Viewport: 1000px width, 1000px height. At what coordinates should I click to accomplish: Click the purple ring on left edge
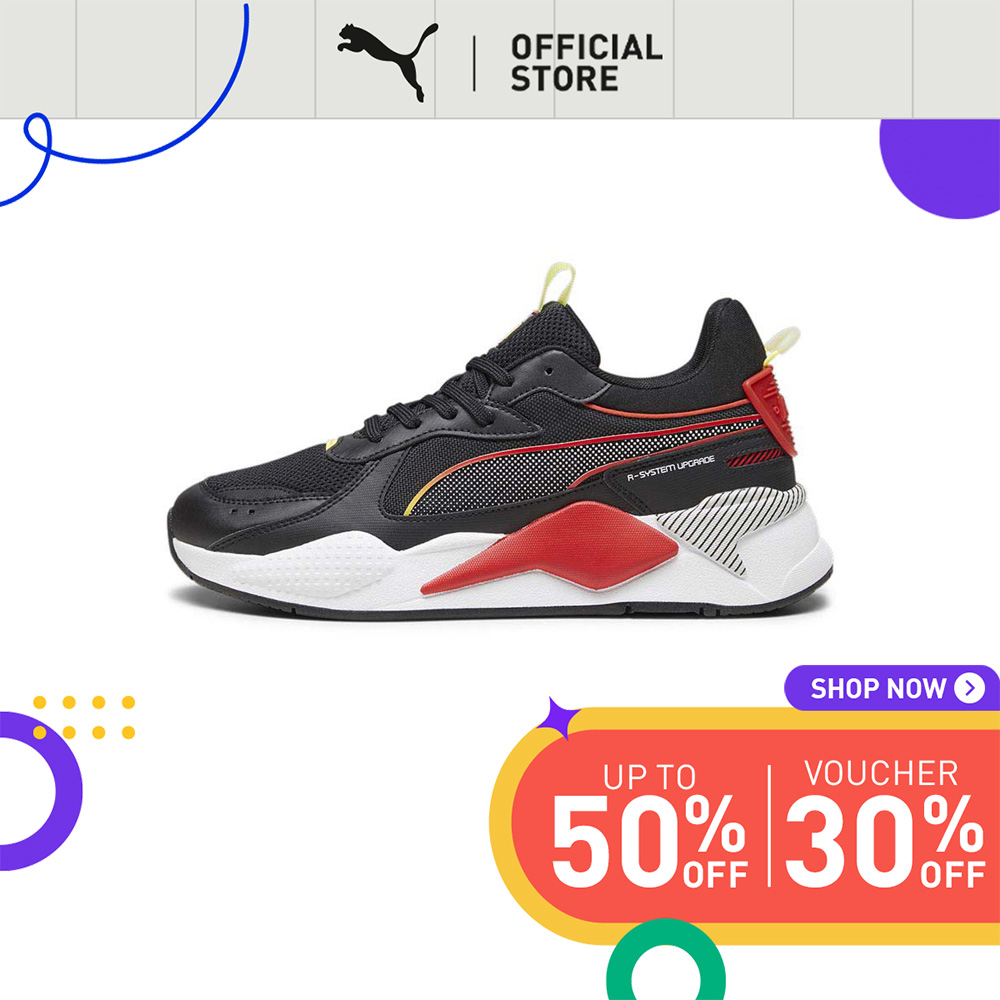click(40, 791)
